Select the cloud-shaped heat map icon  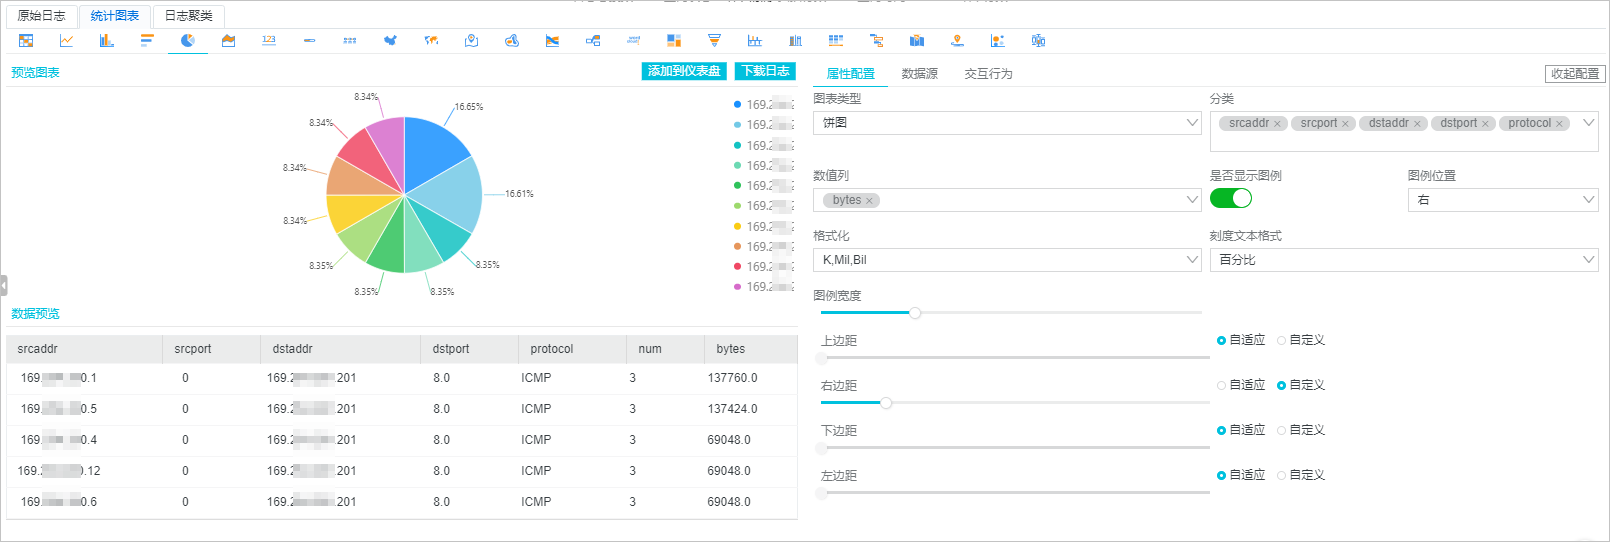click(x=512, y=41)
